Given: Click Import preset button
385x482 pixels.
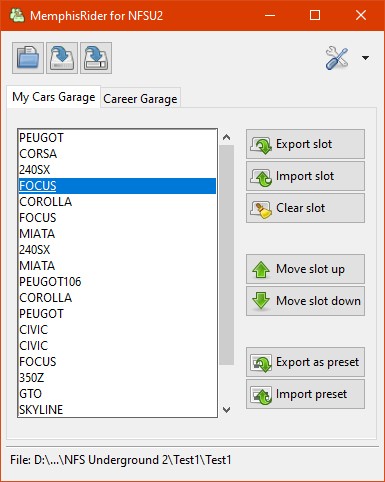Looking at the screenshot, I should pyautogui.click(x=305, y=394).
